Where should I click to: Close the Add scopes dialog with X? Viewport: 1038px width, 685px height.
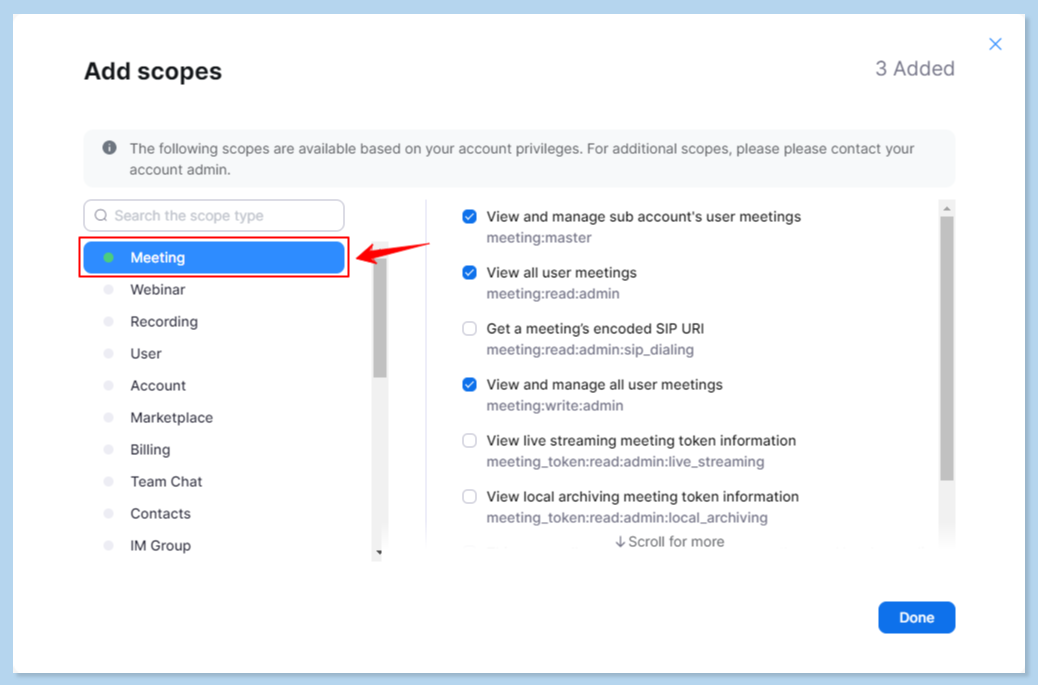click(x=995, y=44)
